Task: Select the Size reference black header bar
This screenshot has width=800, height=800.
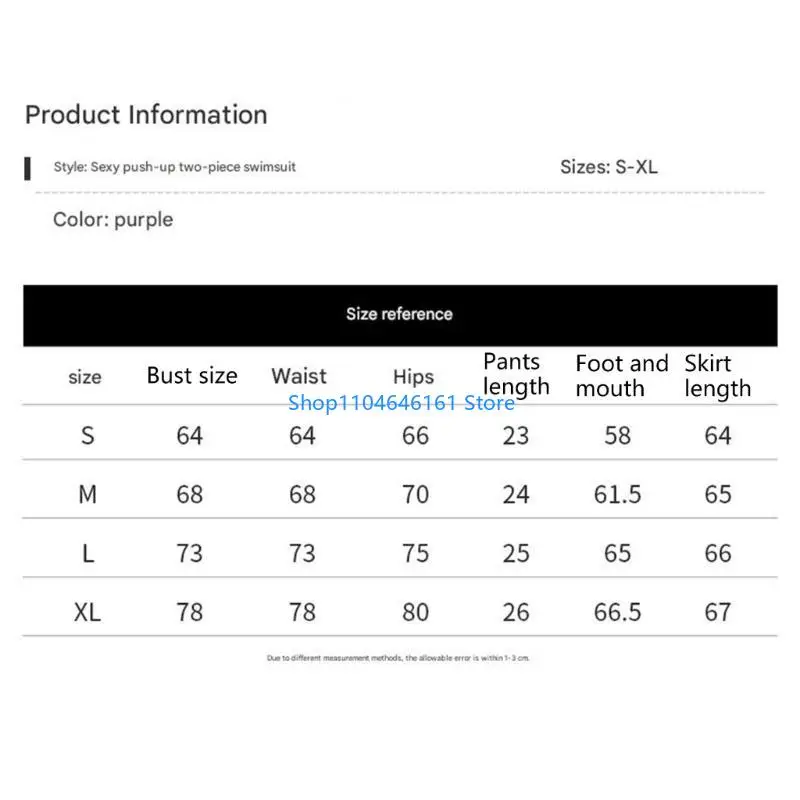Action: [400, 314]
